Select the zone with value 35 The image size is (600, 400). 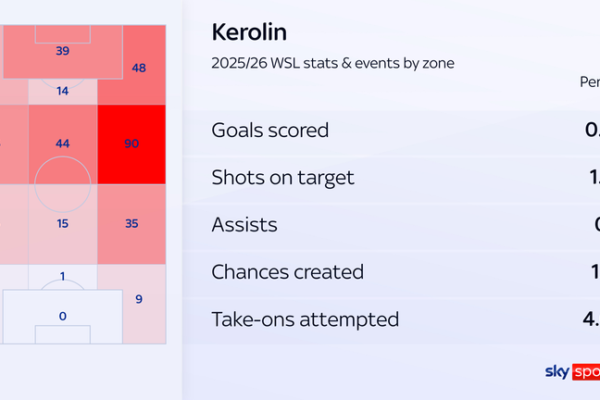(x=132, y=224)
